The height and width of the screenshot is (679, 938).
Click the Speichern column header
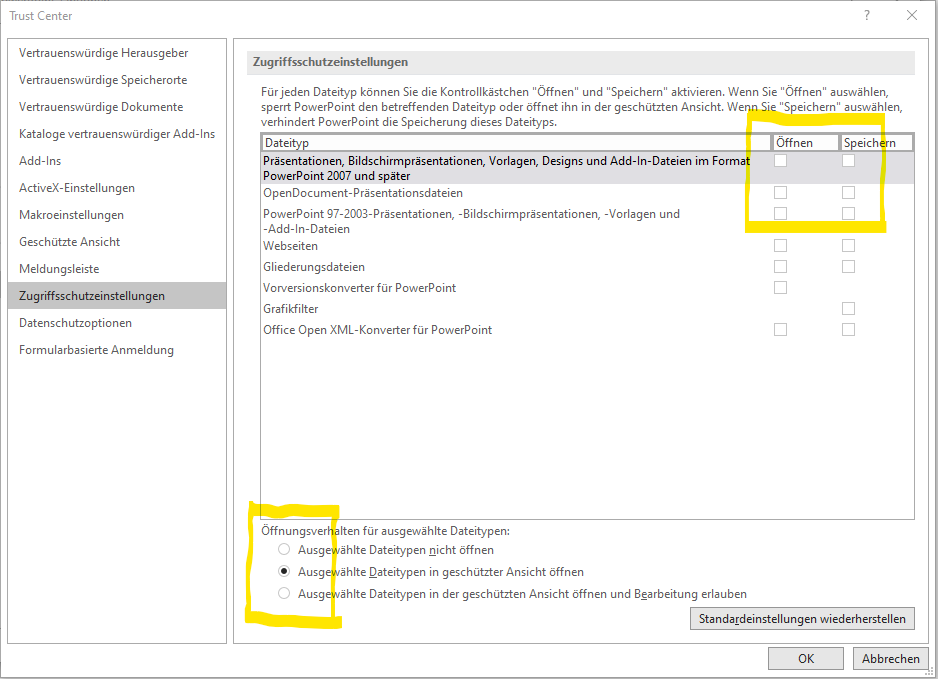[876, 142]
